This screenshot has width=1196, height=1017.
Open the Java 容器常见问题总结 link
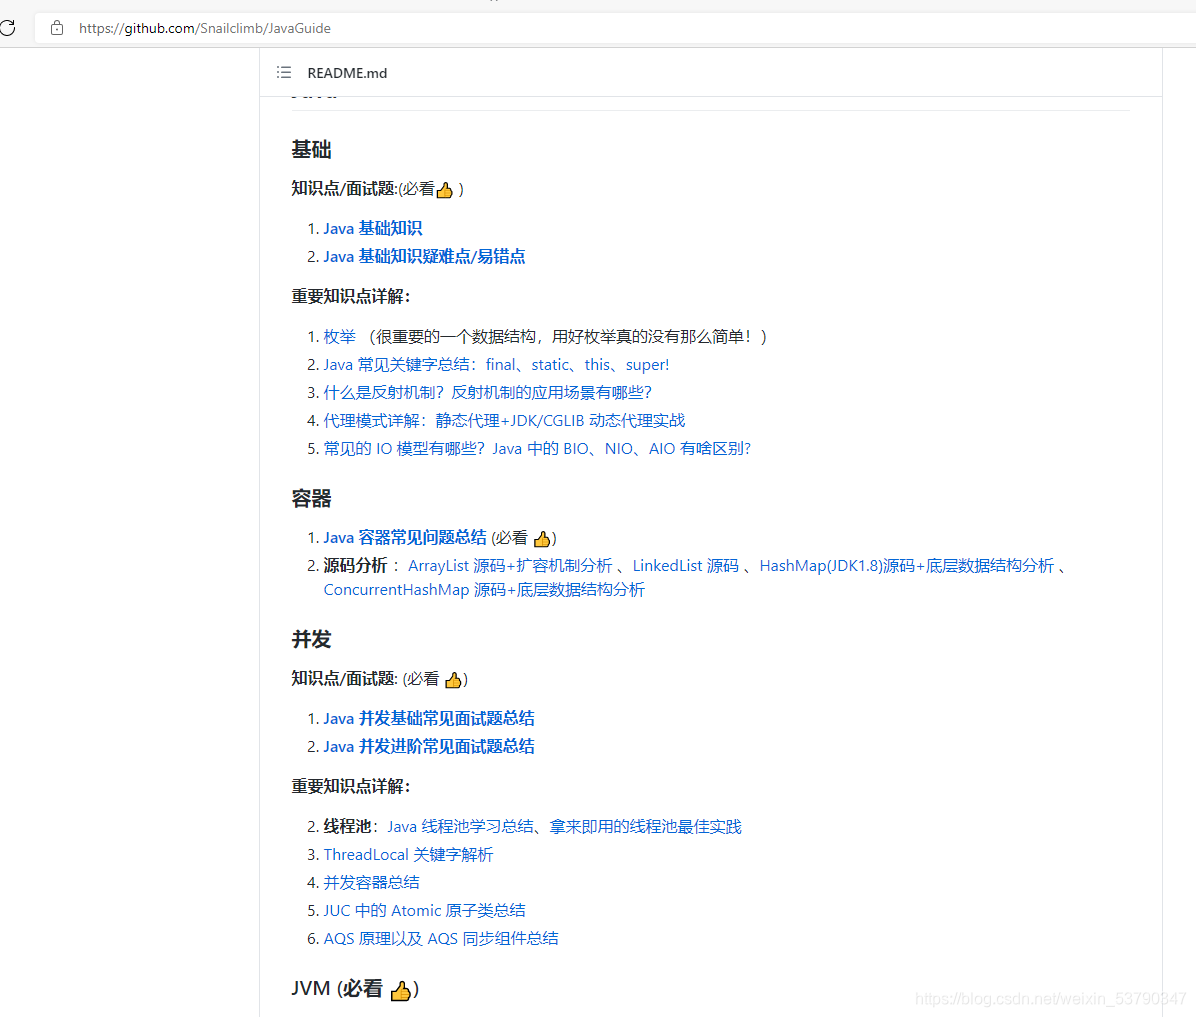(x=404, y=537)
